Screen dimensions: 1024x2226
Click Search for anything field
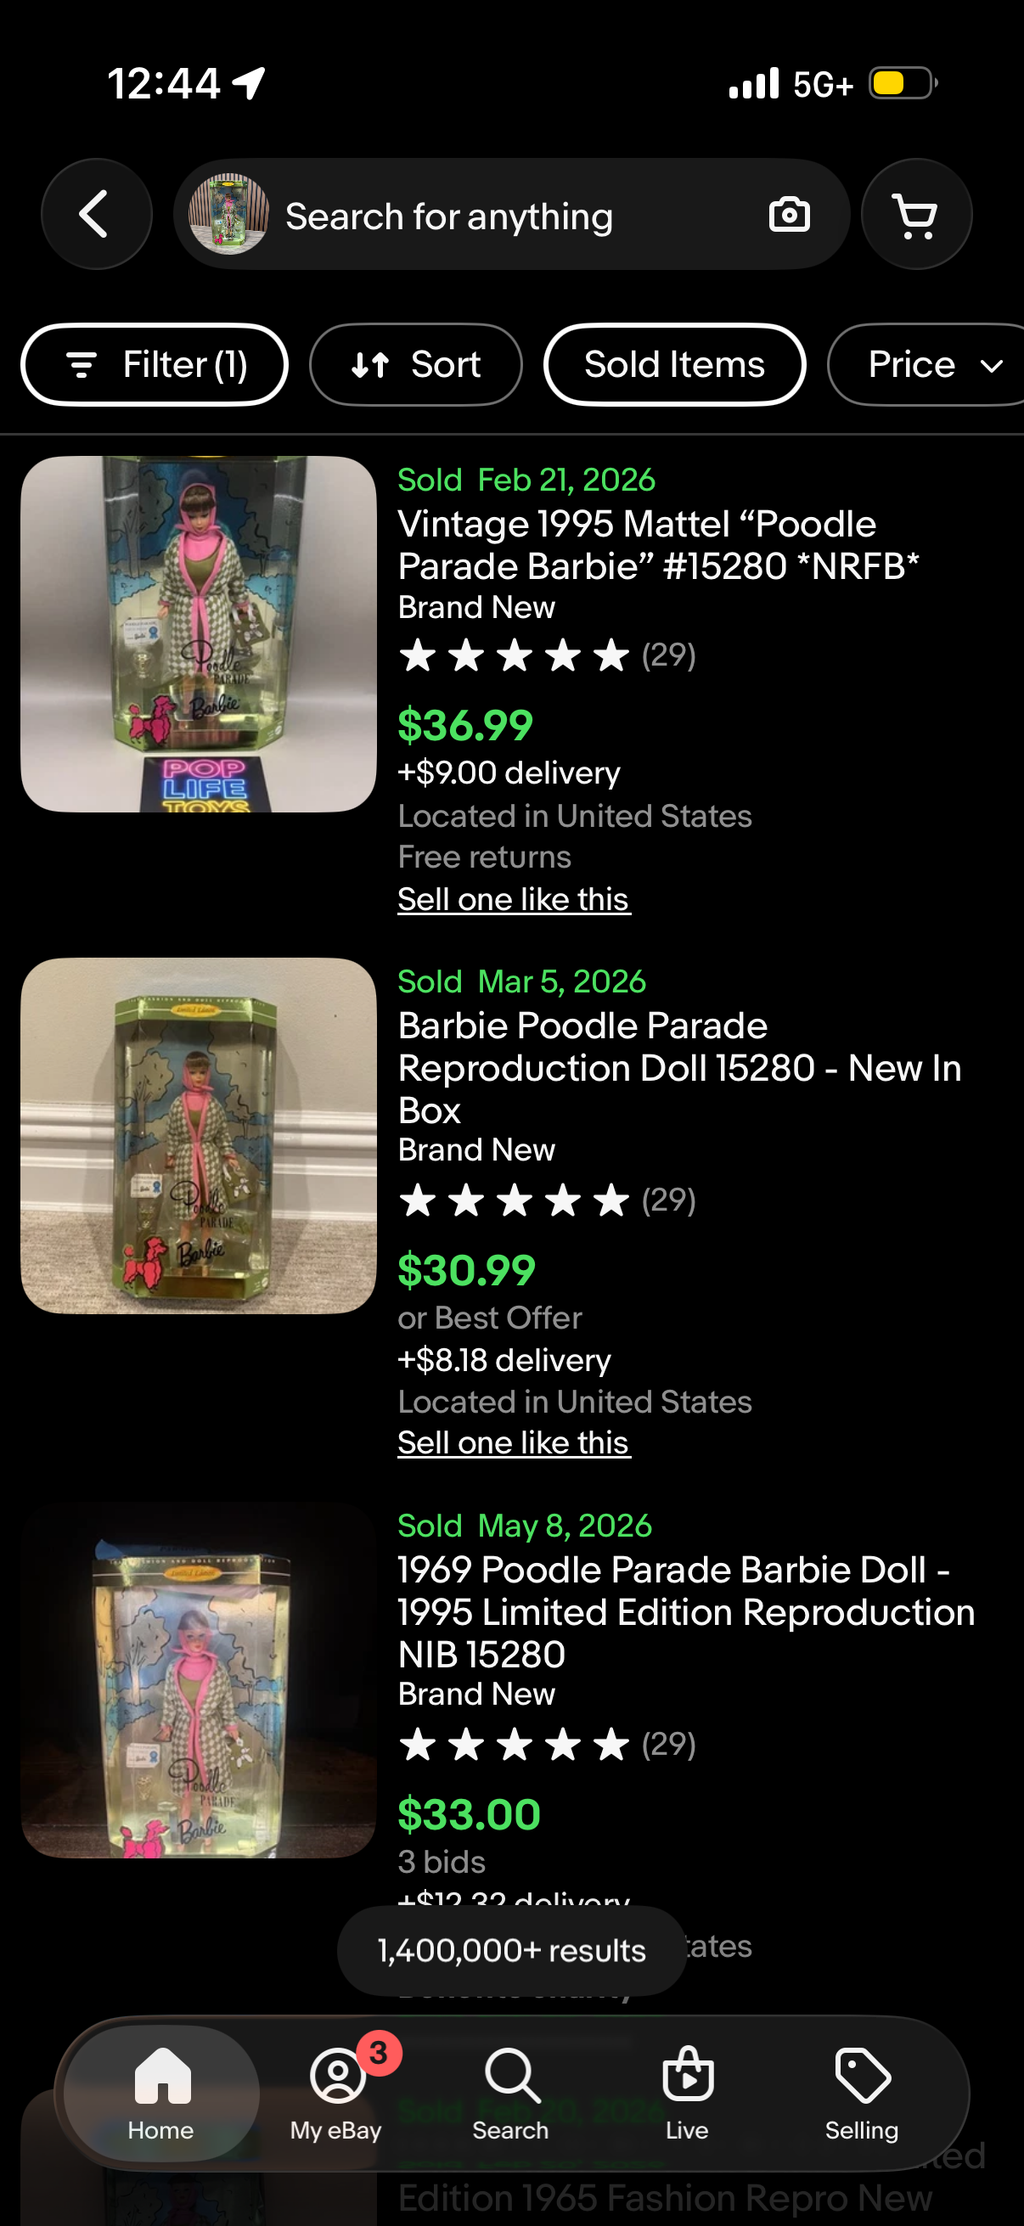[512, 214]
